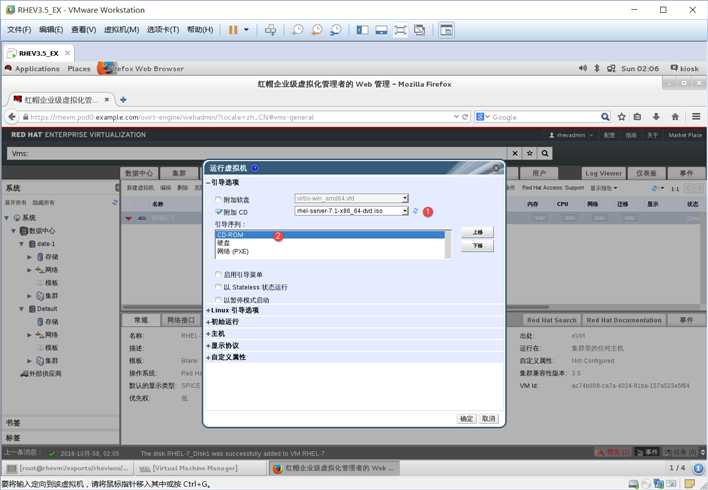The height and width of the screenshot is (490, 708).
Task: Open the 帮助(H) menu
Action: pyautogui.click(x=200, y=30)
